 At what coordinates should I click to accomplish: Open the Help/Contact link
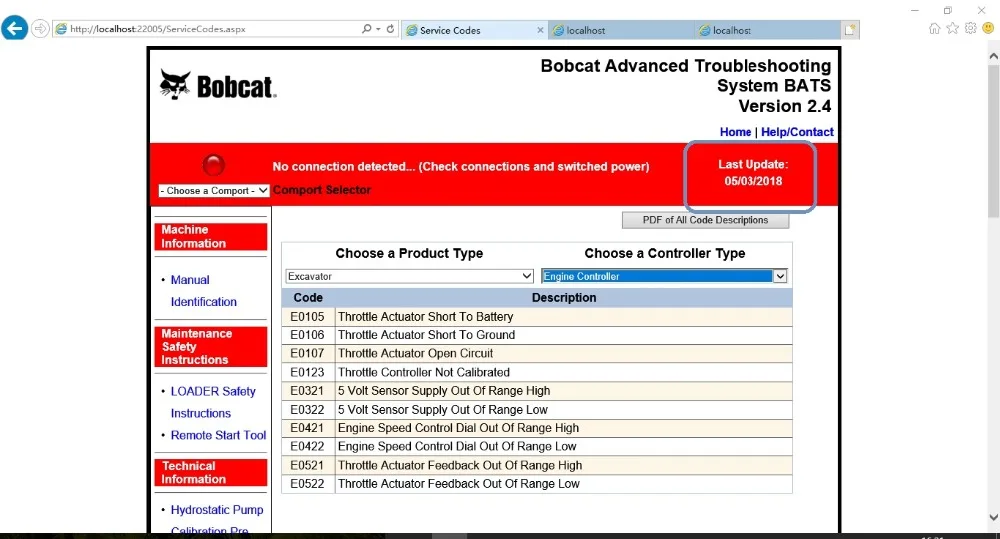(797, 132)
